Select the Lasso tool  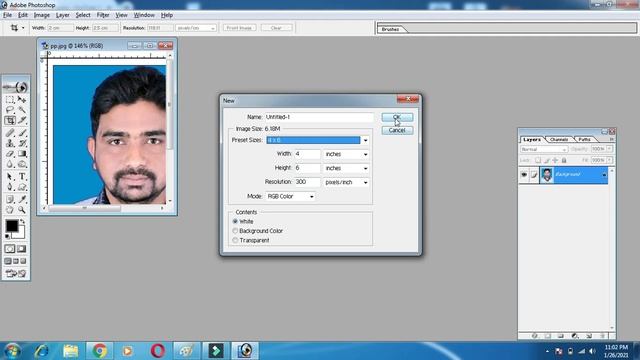point(10,109)
